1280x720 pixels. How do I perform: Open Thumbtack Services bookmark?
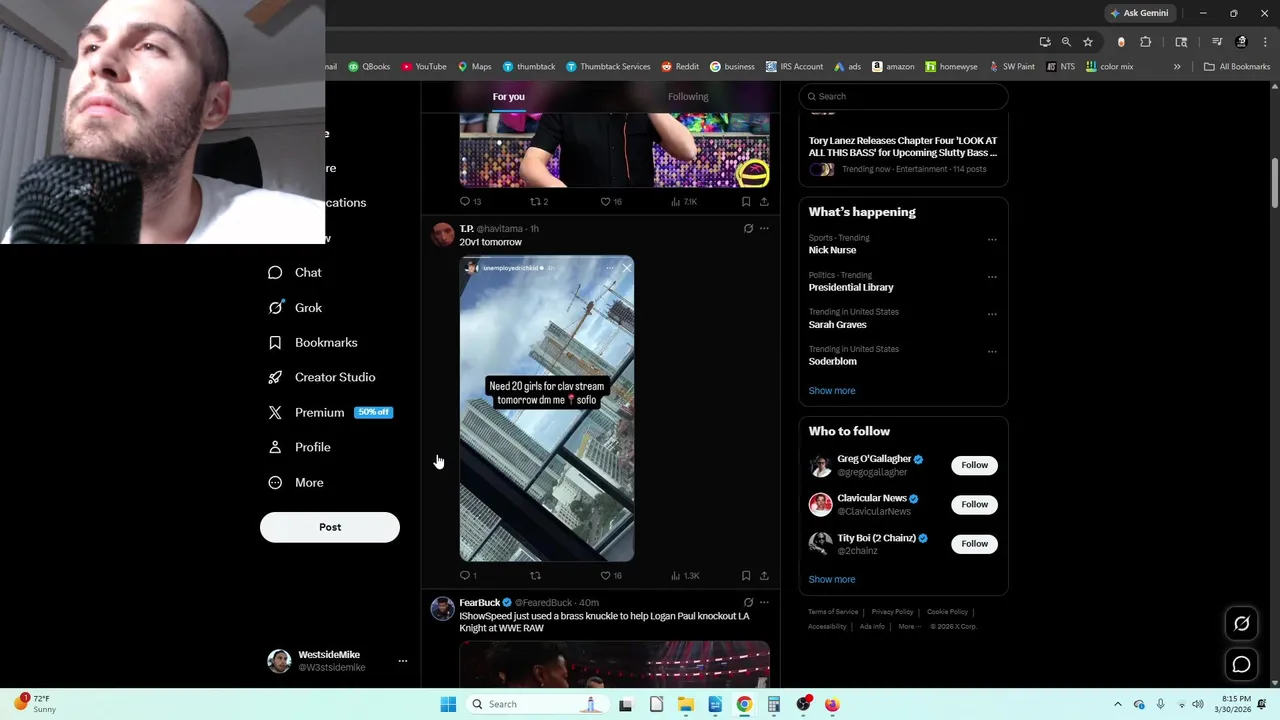608,67
